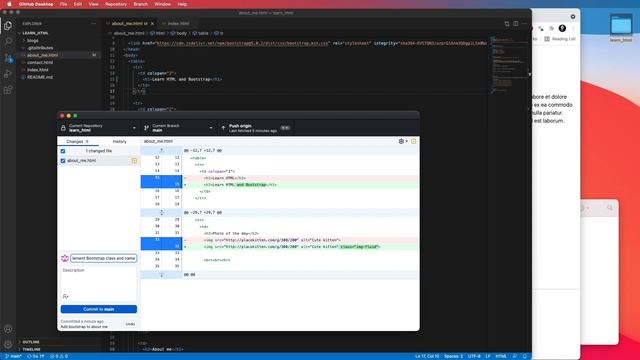Open the VS Code Search activity icon

tap(8, 41)
